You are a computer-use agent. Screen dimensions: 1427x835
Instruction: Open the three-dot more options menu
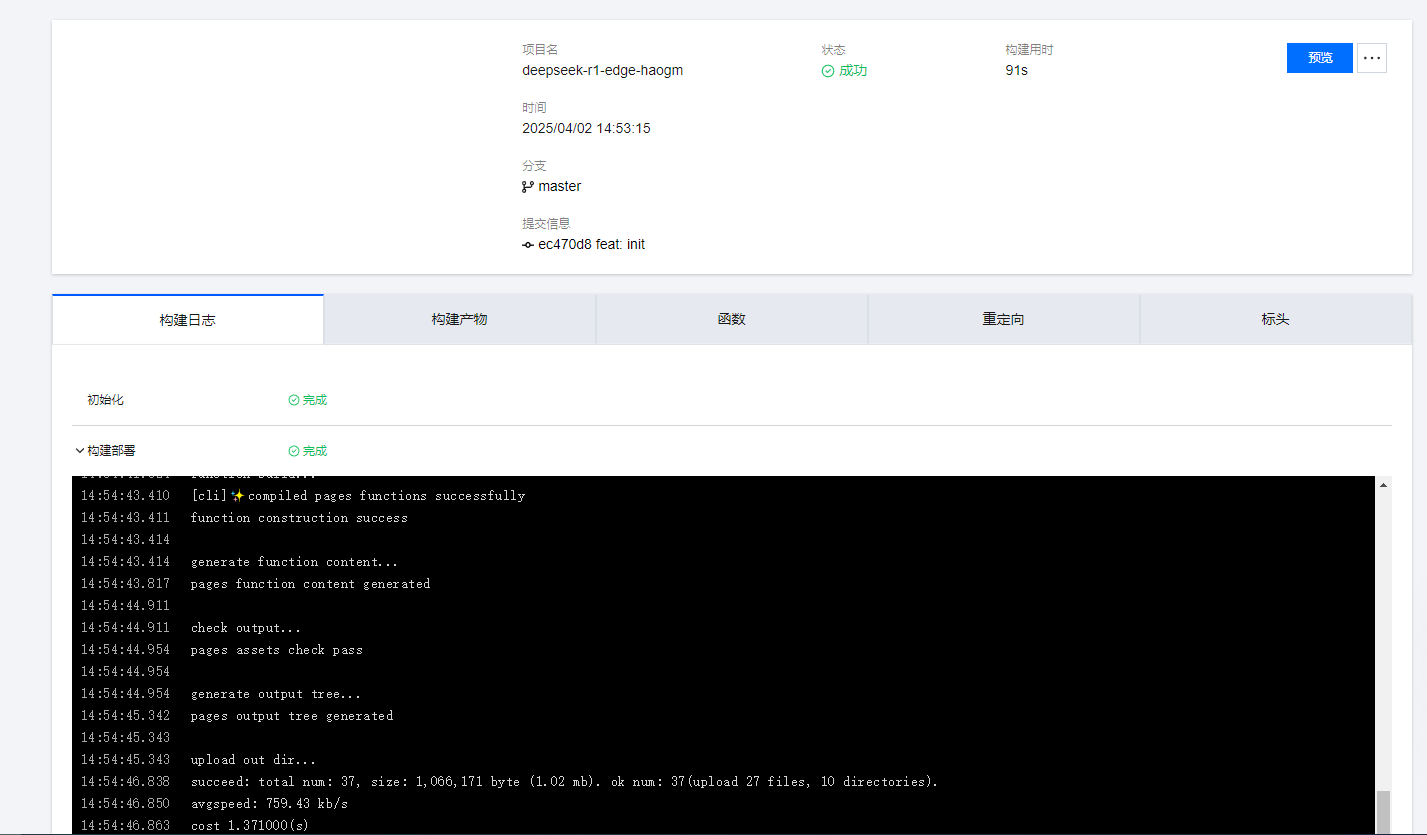point(1372,58)
